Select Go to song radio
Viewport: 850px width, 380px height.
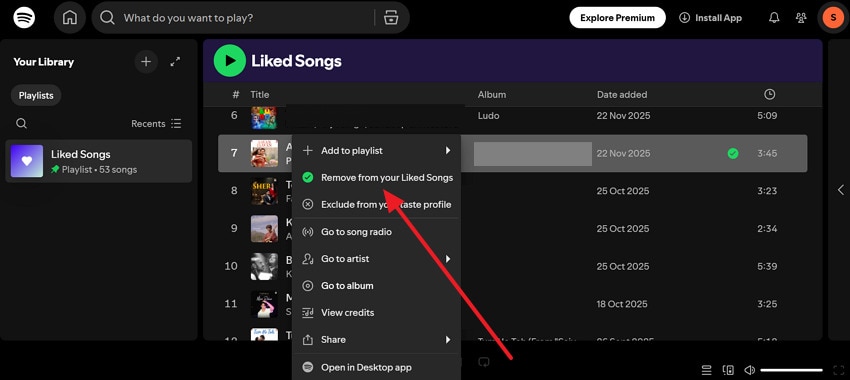[376, 232]
